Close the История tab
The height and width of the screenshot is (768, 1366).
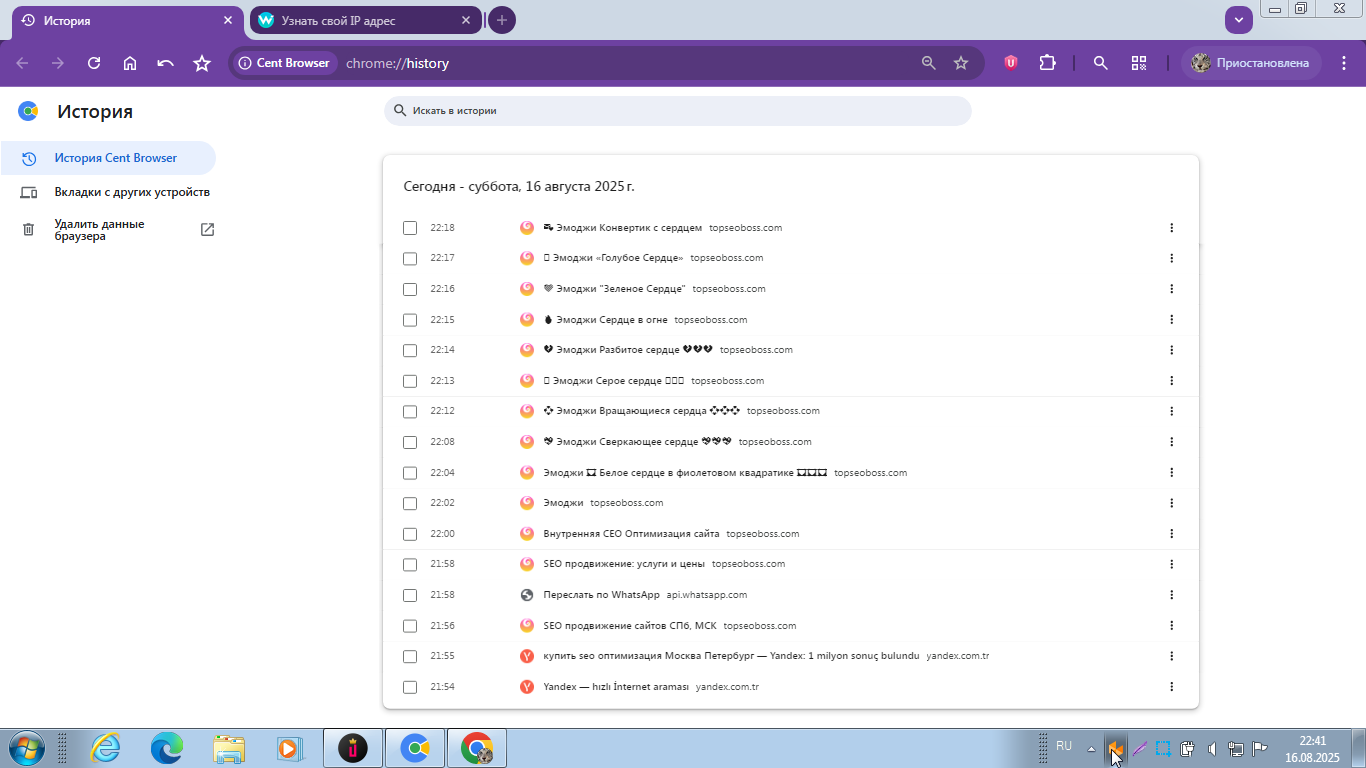point(228,20)
